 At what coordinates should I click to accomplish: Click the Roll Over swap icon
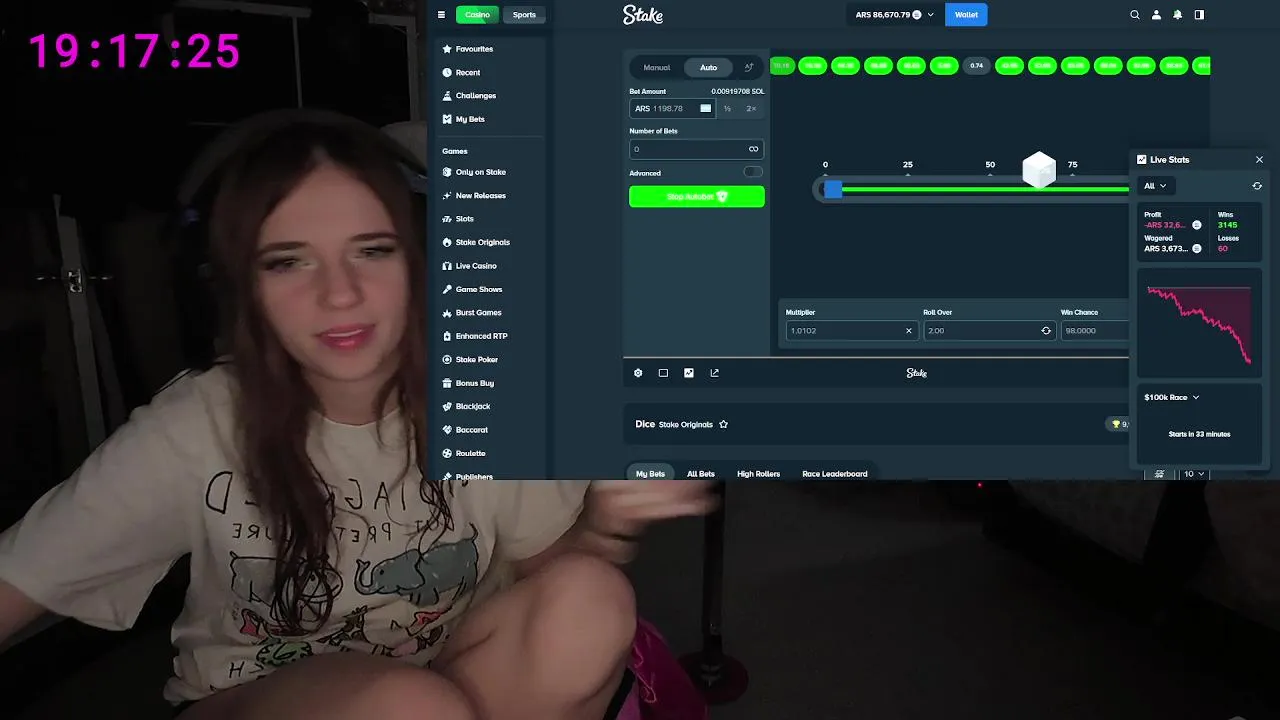[x=1046, y=331]
